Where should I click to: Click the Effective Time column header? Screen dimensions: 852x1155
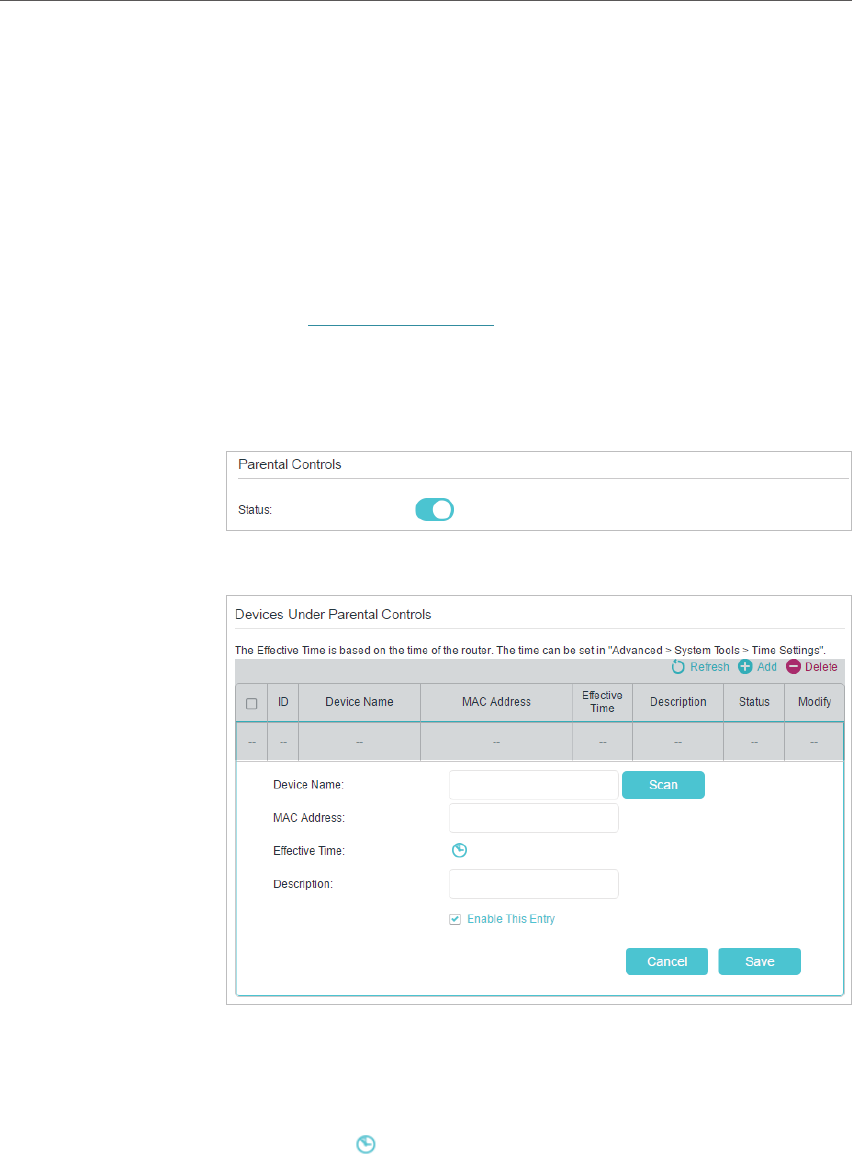602,702
